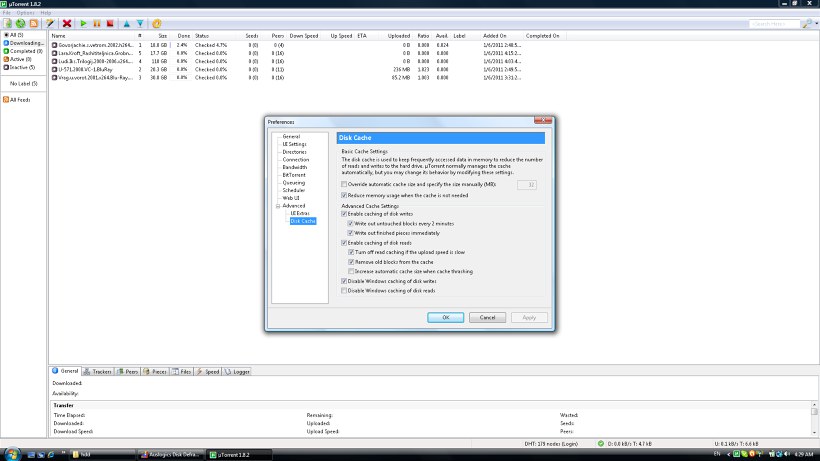Image resolution: width=820 pixels, height=461 pixels.
Task: Click the Windows Start orb
Action: pyautogui.click(x=11, y=454)
